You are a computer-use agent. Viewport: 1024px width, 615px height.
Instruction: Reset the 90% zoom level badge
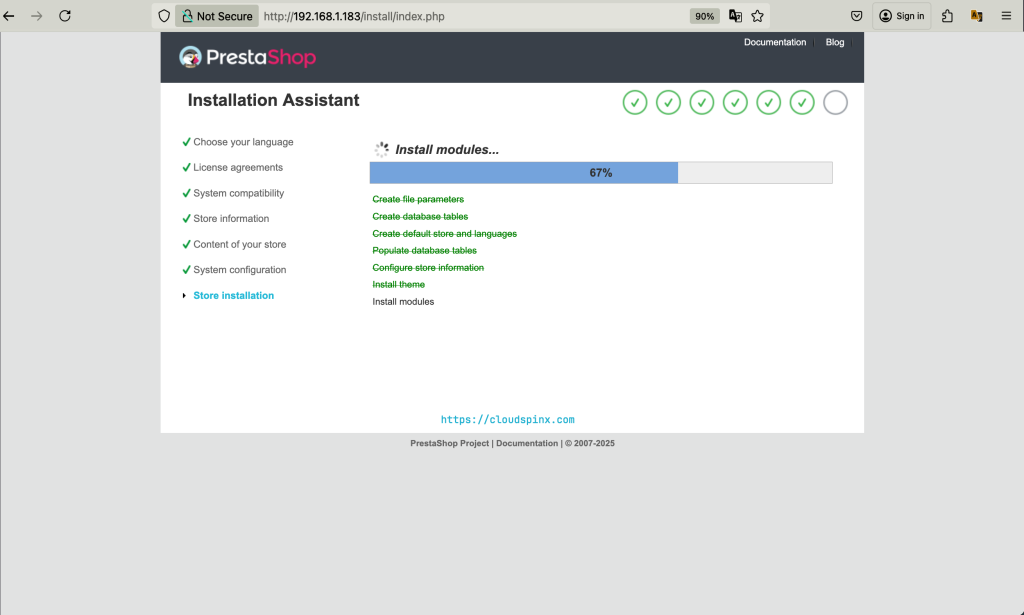[x=704, y=16]
